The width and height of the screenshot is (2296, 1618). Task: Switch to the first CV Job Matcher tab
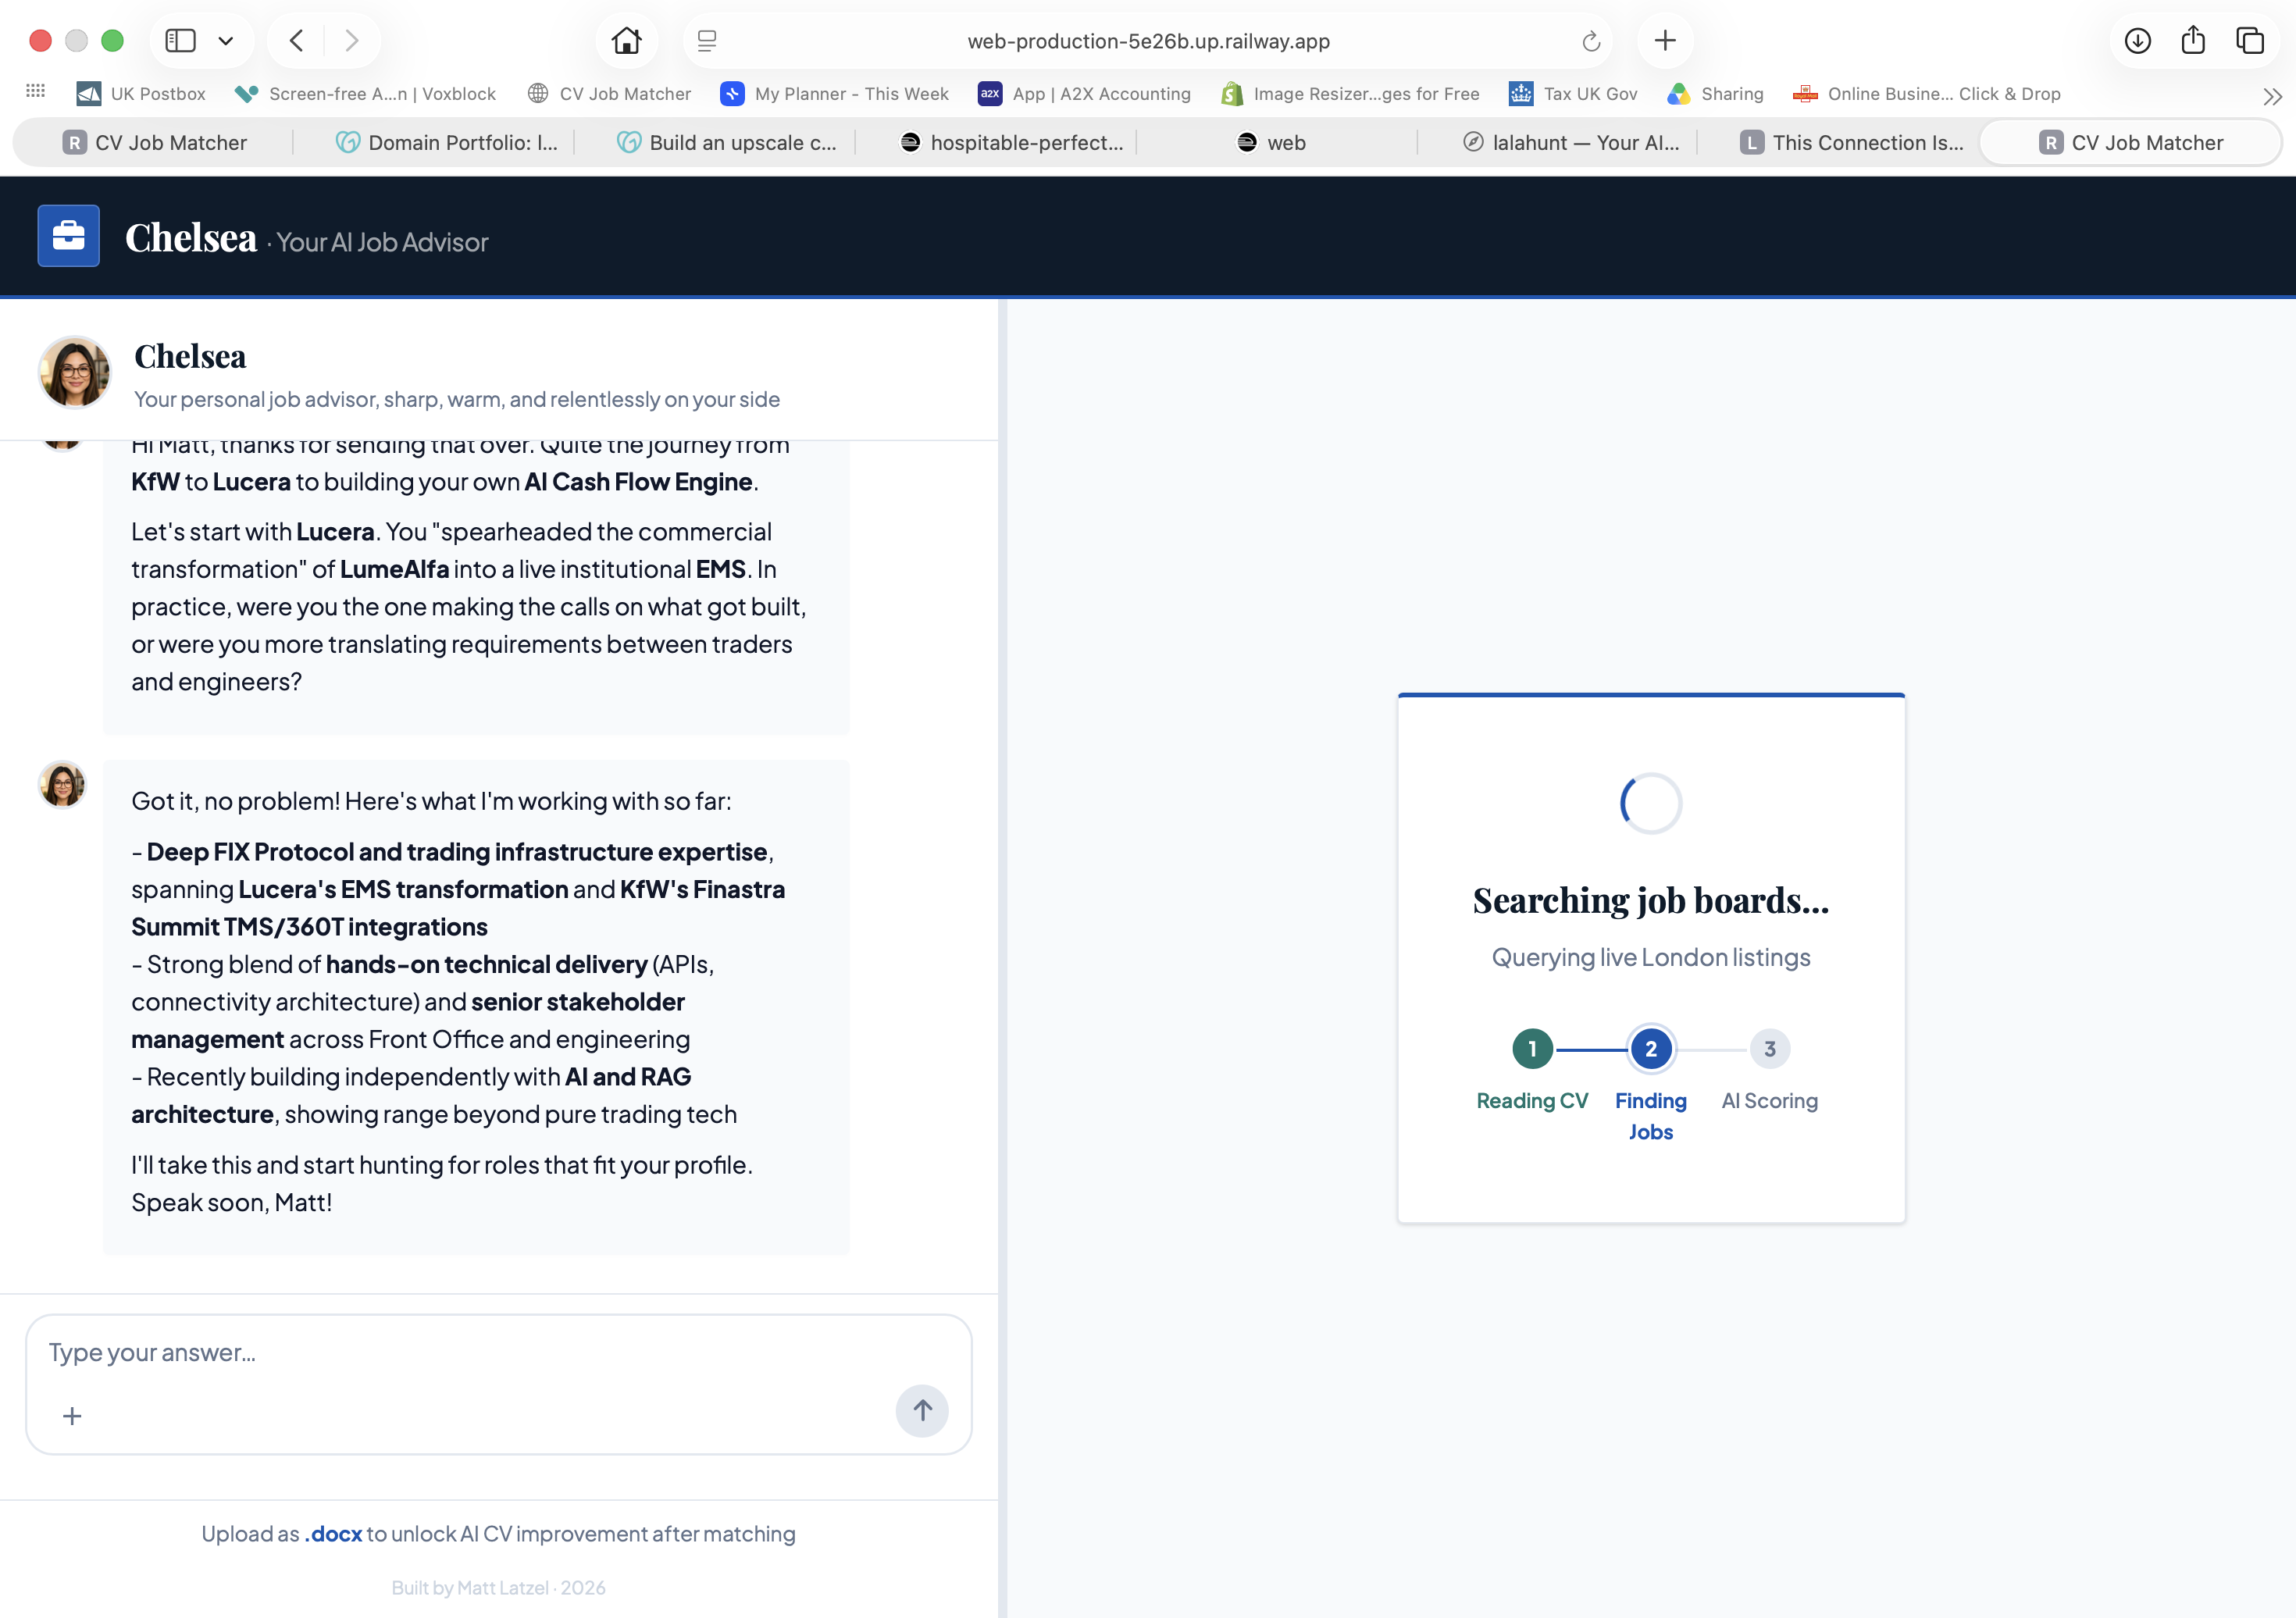pos(155,143)
